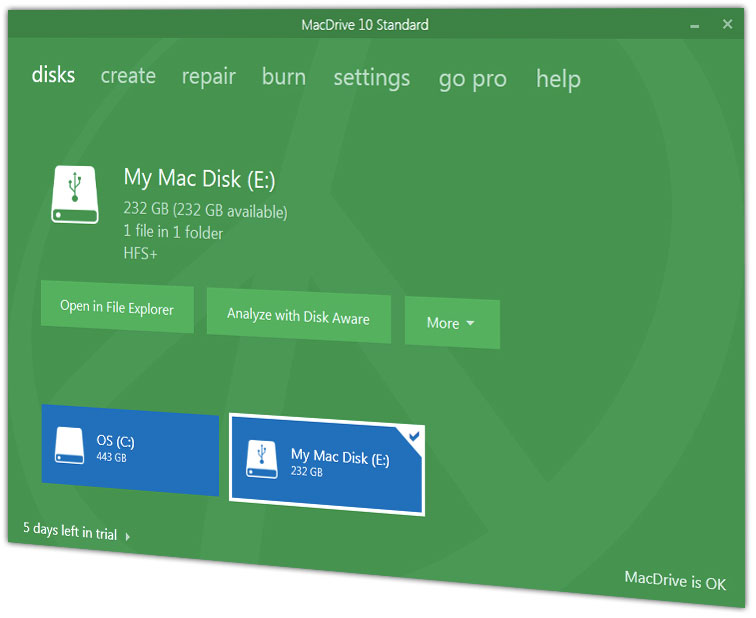The image size is (756, 618).
Task: Minimize the MacDrive window
Action: (x=695, y=26)
